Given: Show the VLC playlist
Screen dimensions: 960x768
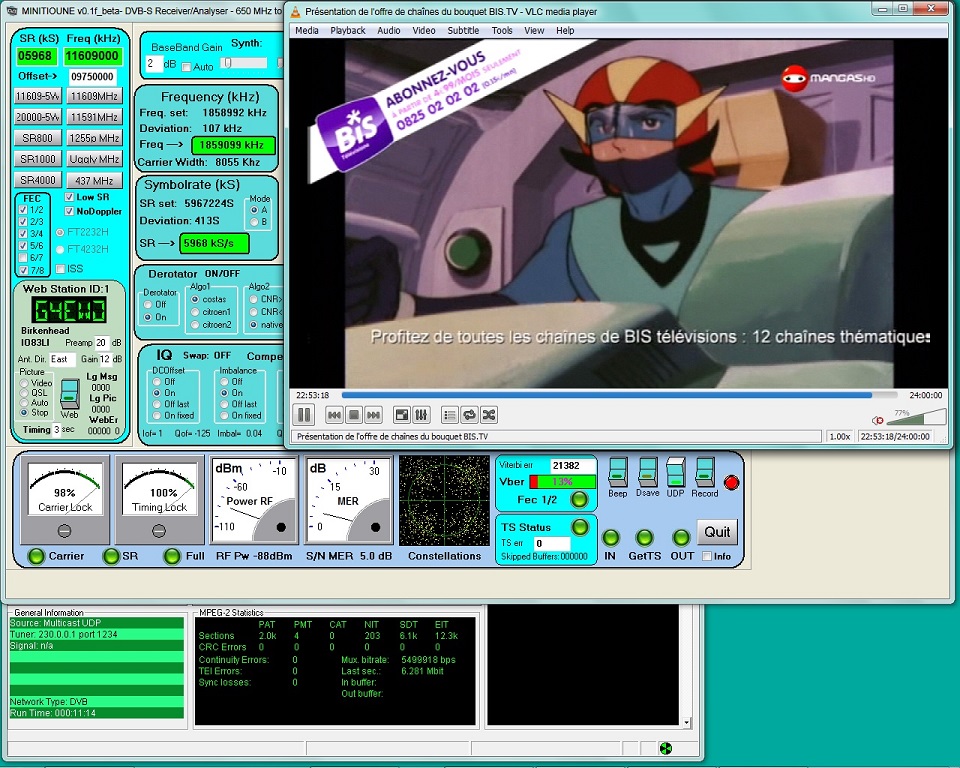Looking at the screenshot, I should coord(449,415).
